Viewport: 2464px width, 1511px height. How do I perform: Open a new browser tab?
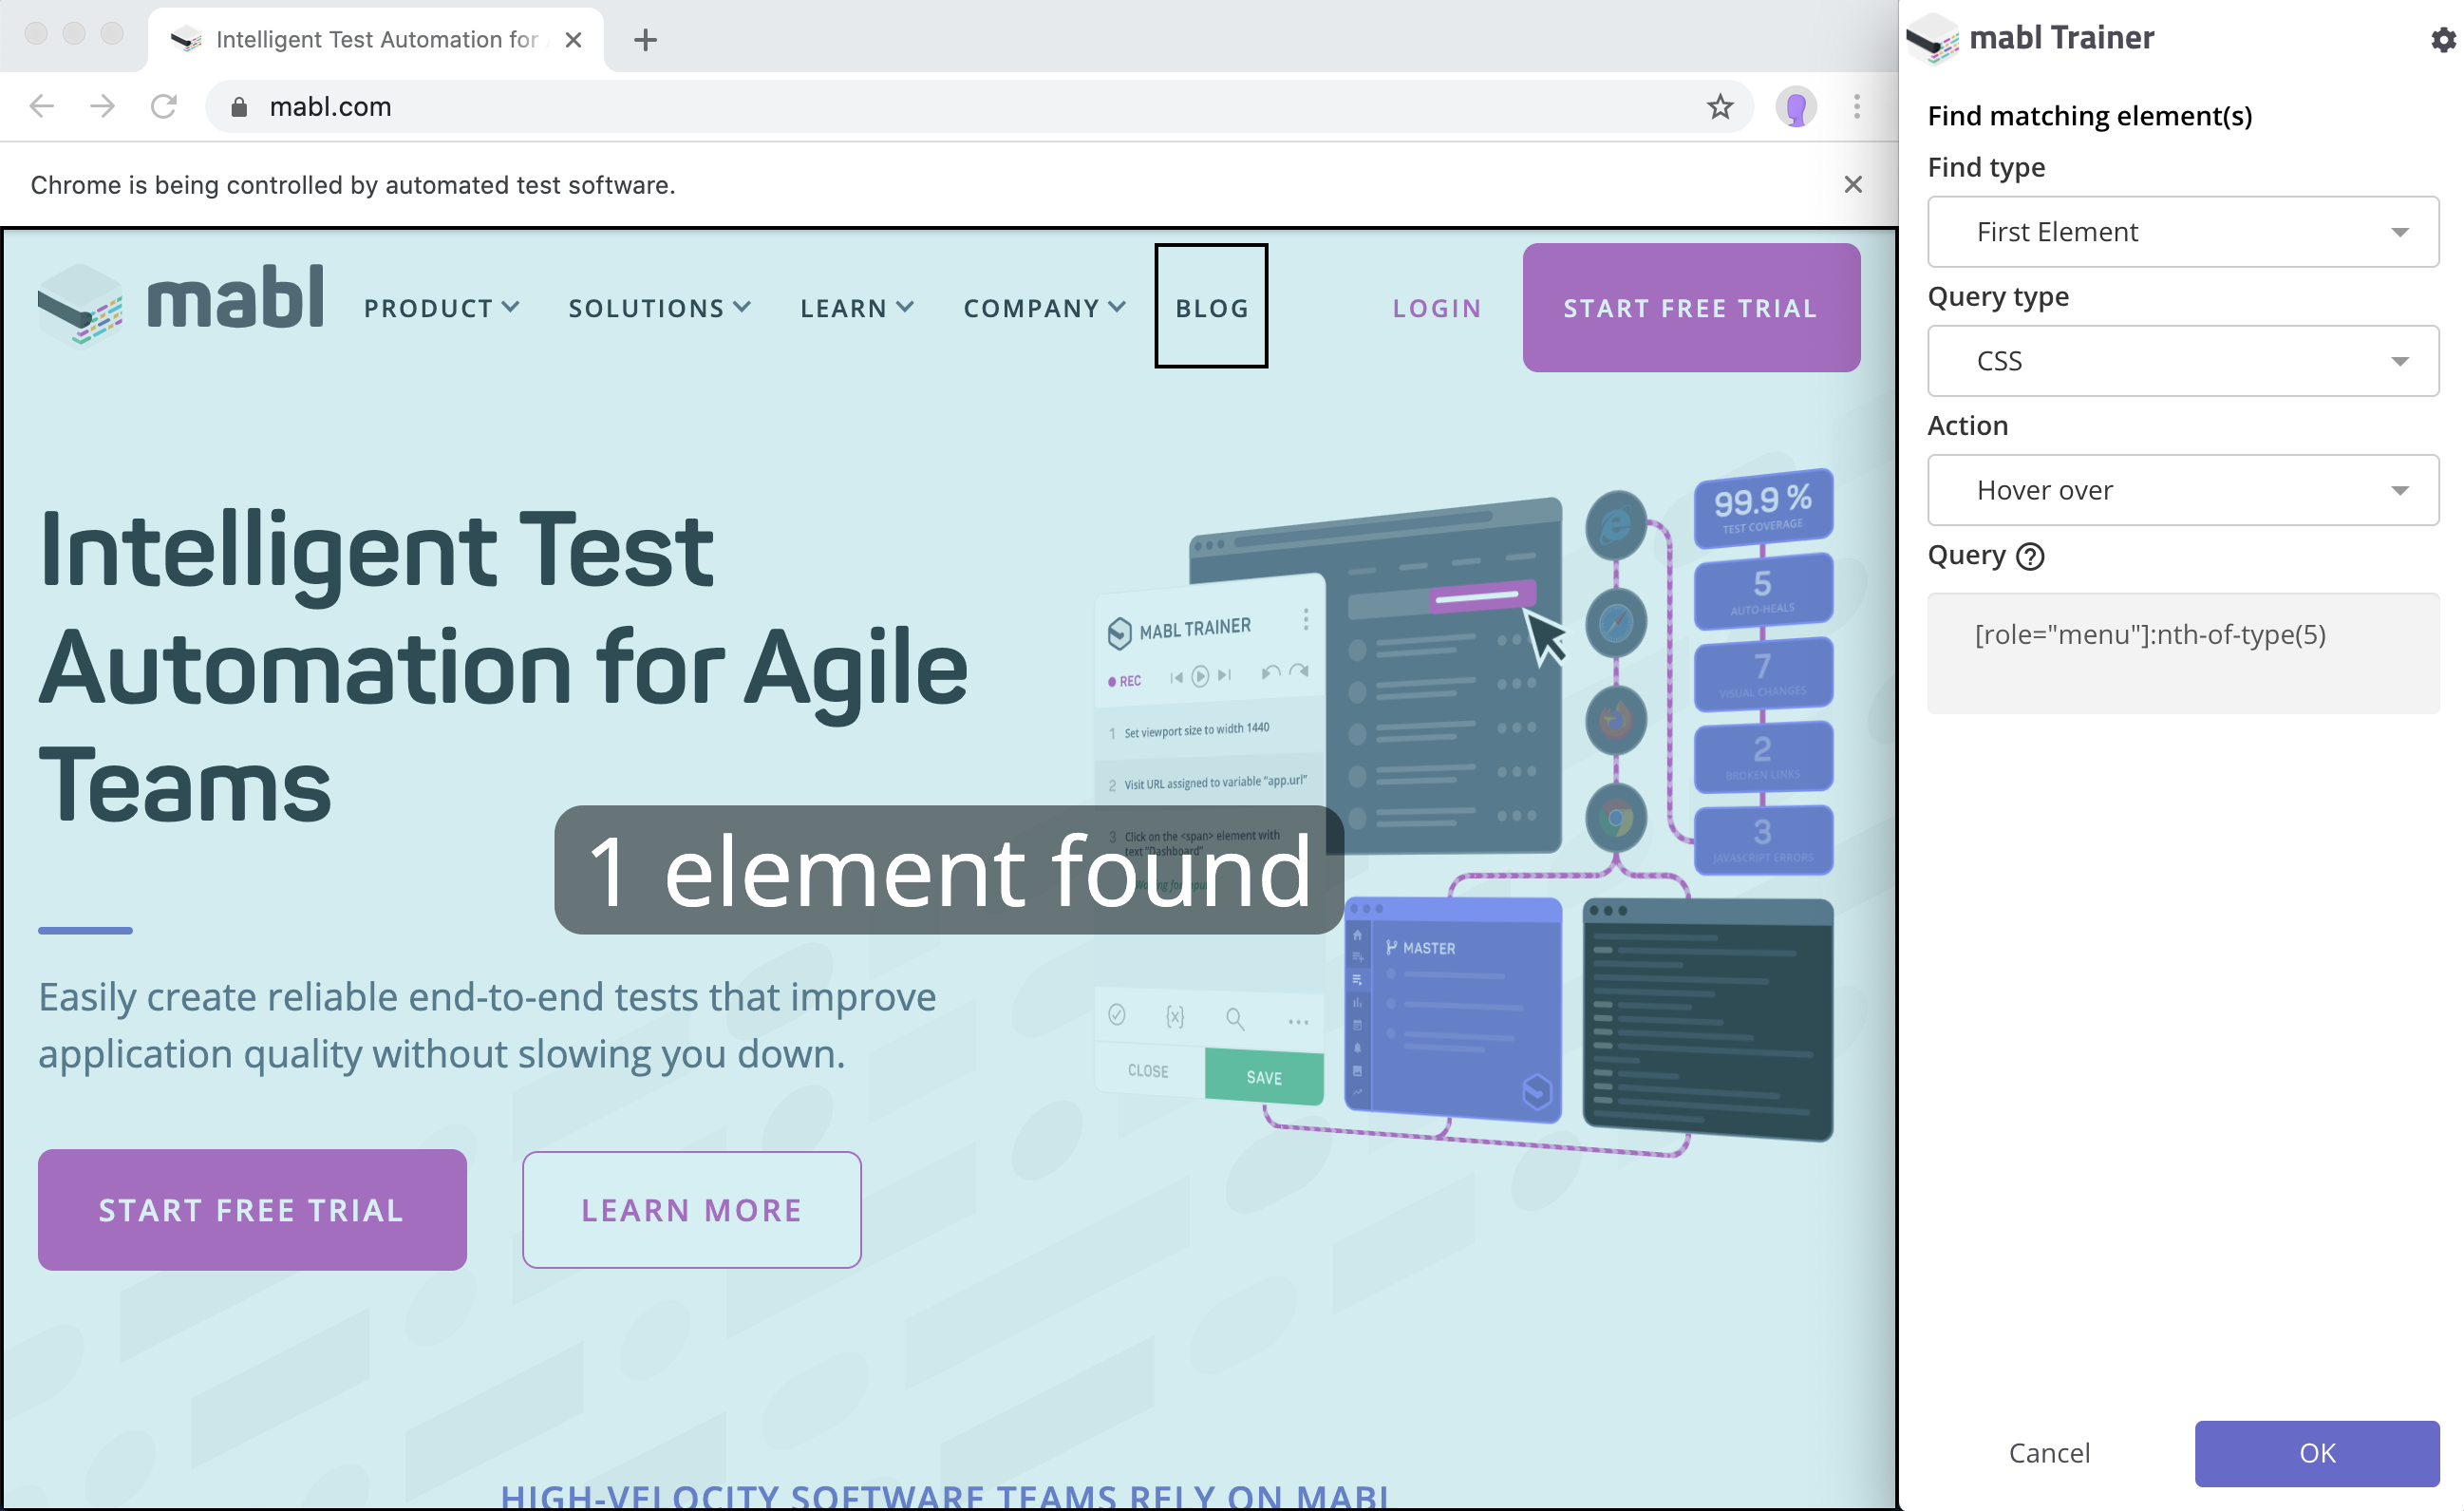pyautogui.click(x=645, y=40)
